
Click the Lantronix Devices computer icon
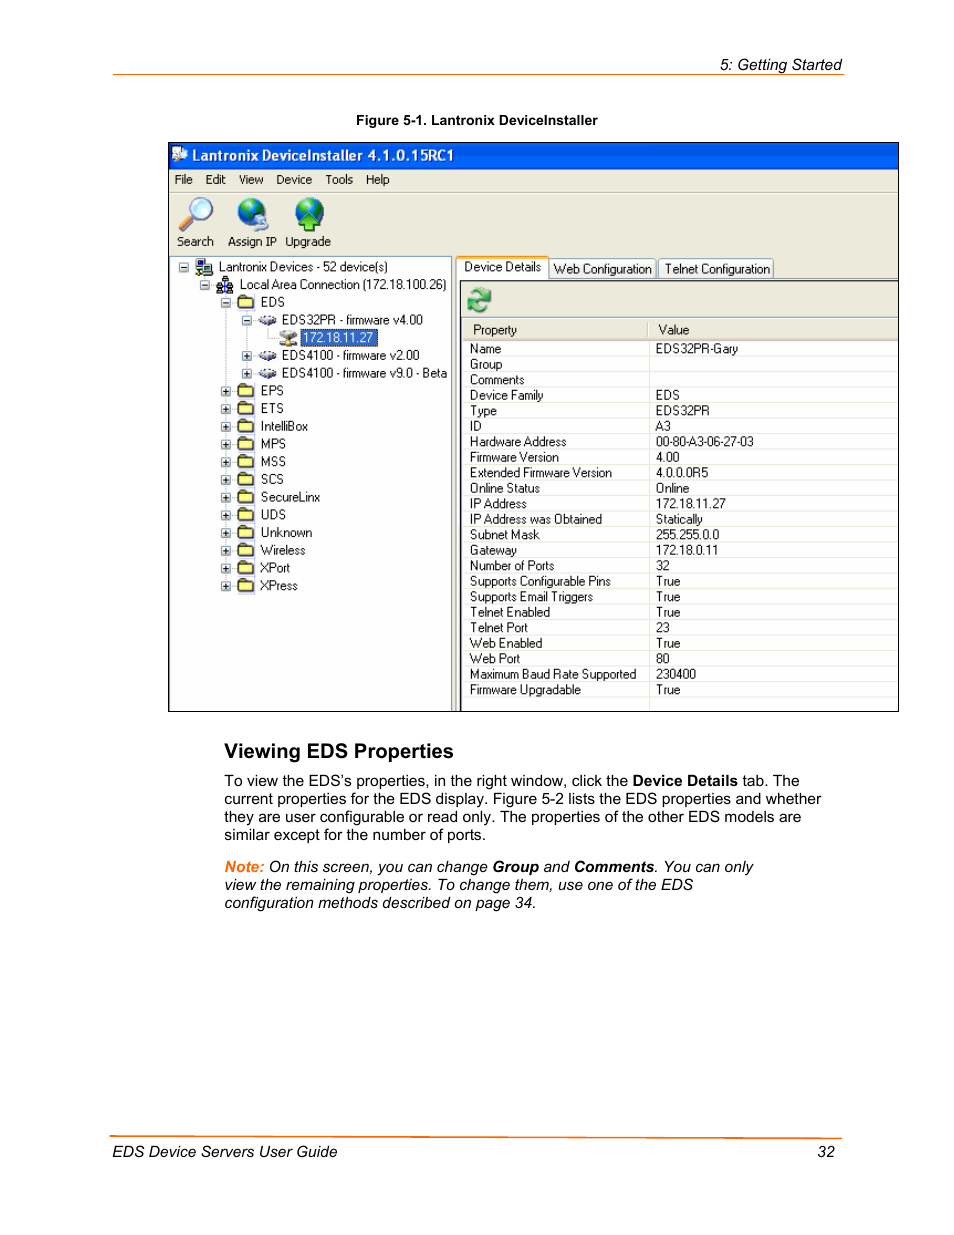point(204,267)
